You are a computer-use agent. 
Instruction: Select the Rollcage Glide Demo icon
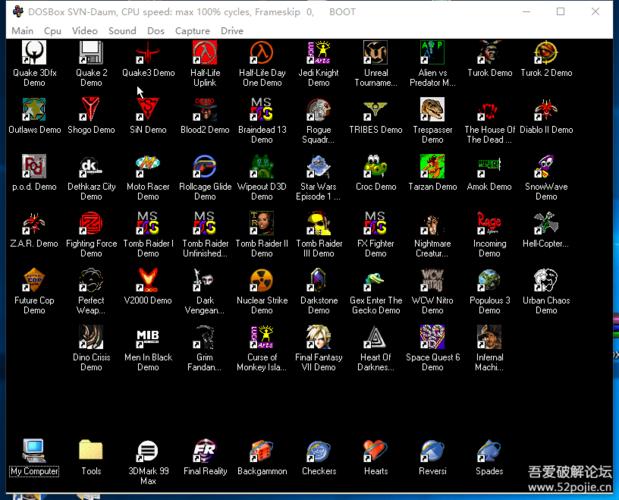pyautogui.click(x=204, y=167)
